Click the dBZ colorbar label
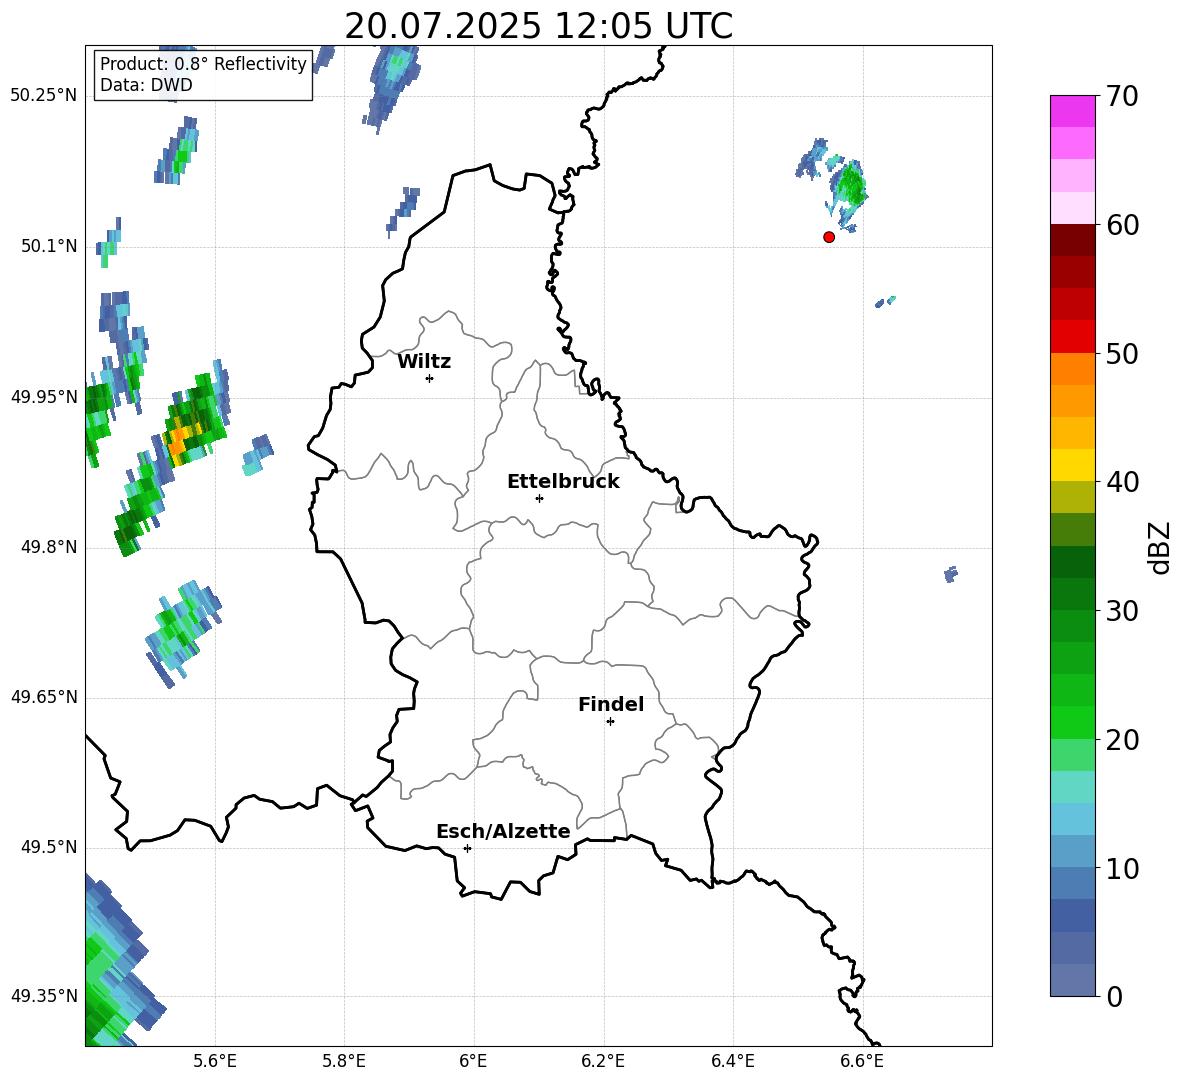 (x=1159, y=547)
